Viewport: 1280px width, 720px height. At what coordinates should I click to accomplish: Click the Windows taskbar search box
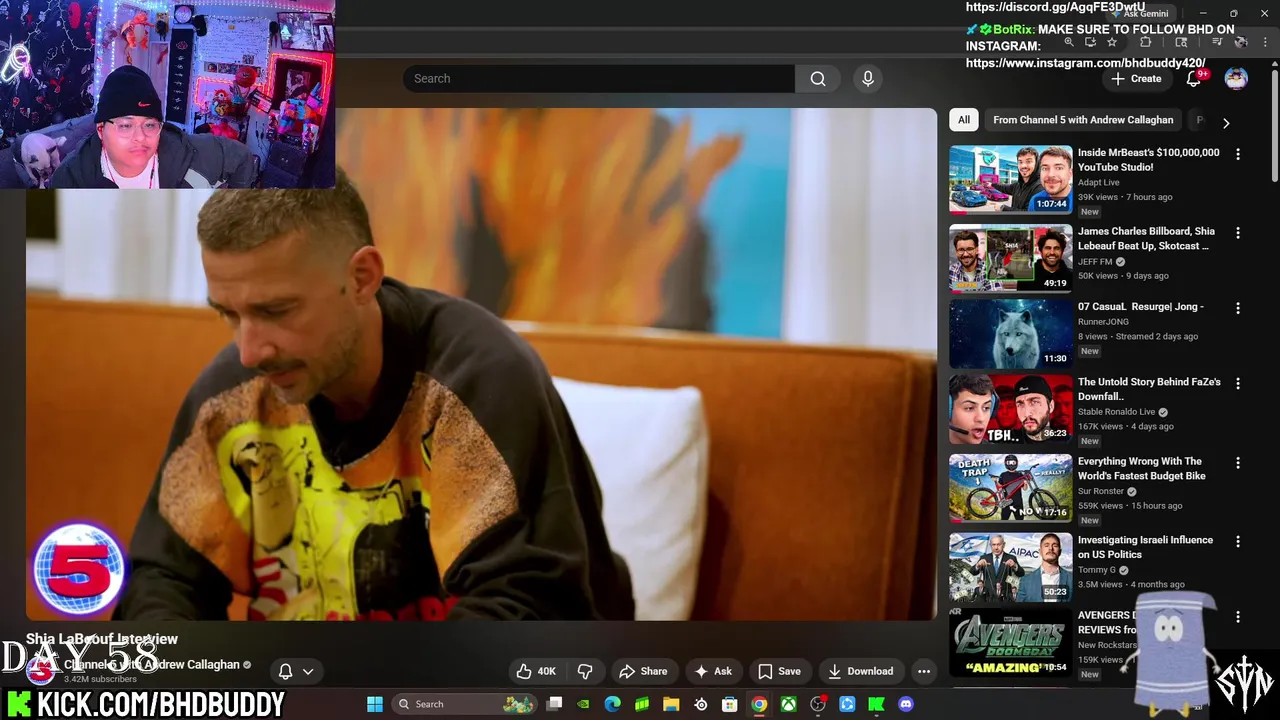pyautogui.click(x=464, y=704)
